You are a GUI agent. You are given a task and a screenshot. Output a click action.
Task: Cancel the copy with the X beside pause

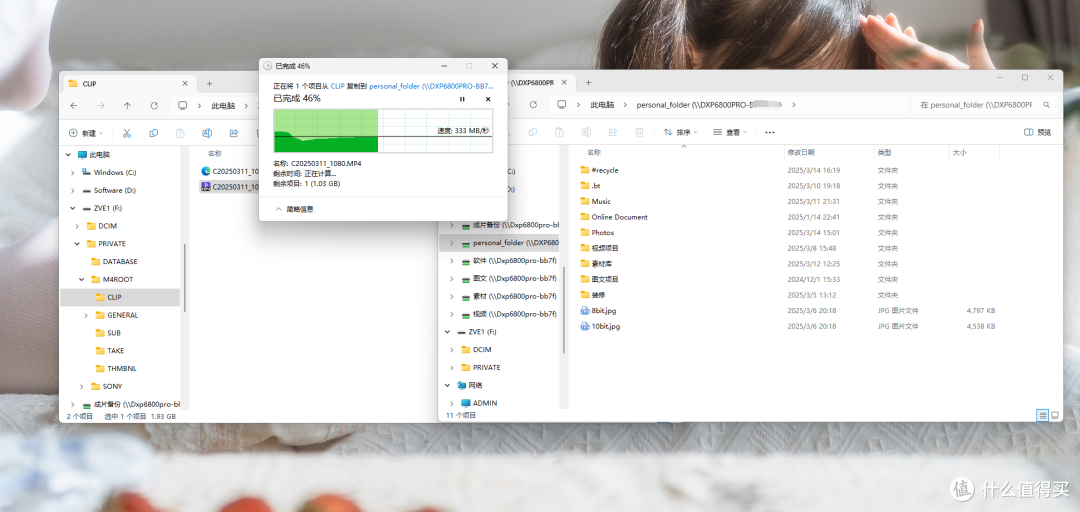tap(488, 99)
